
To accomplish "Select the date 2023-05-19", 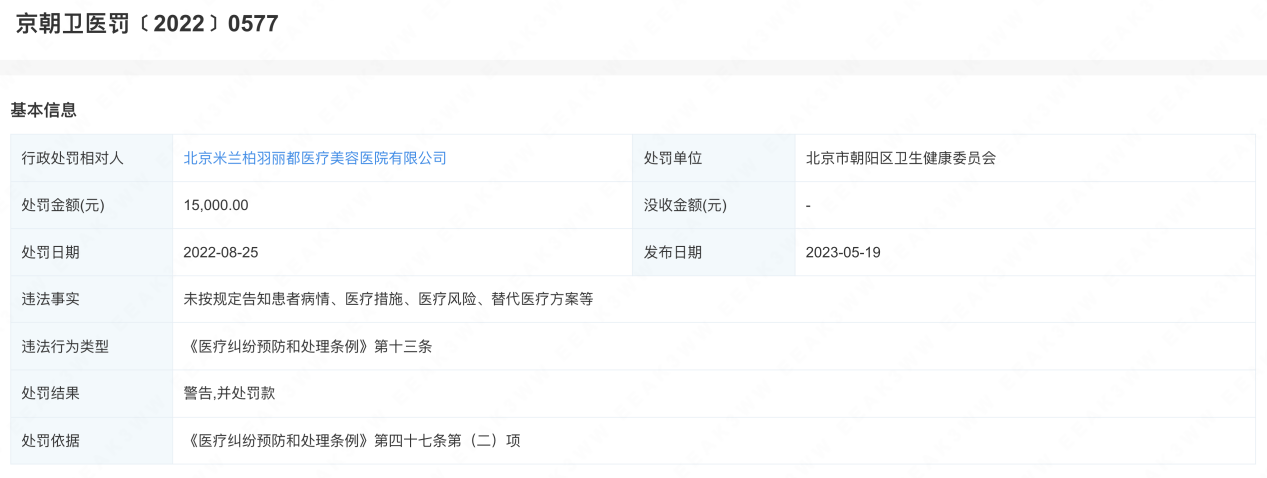I will [x=843, y=252].
